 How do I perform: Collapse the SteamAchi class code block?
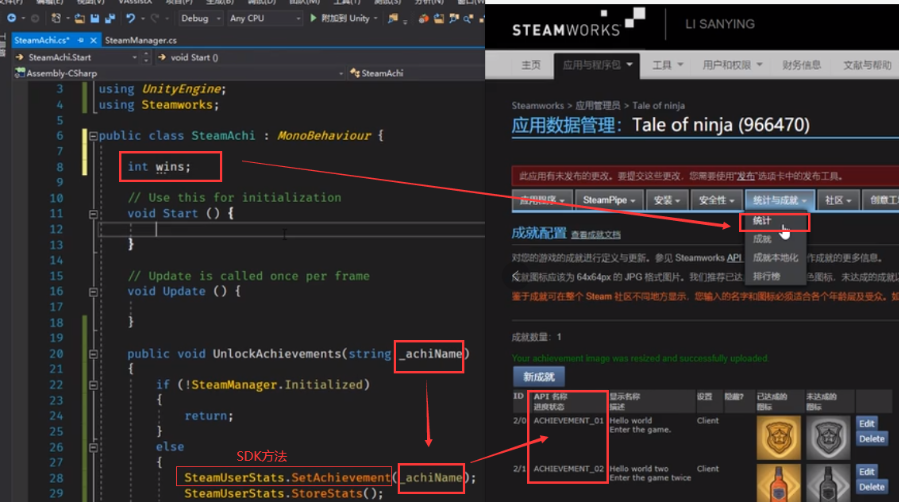click(93, 136)
